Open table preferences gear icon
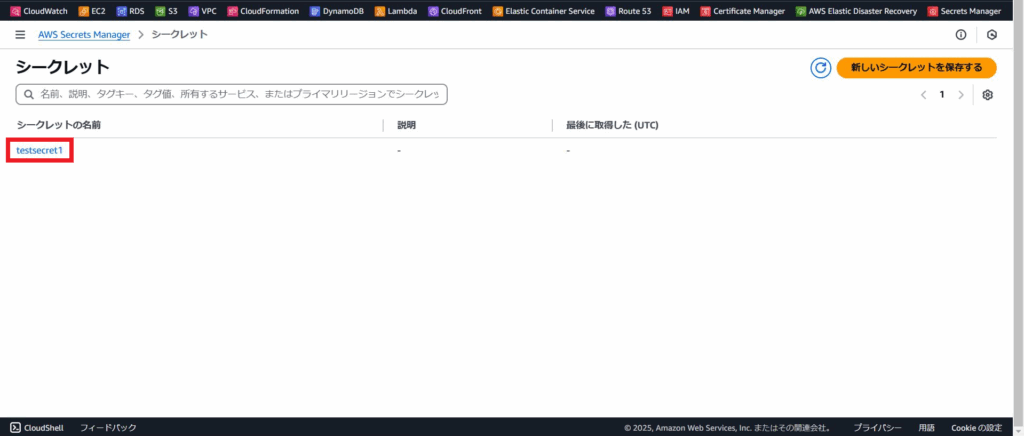1024x436 pixels. pos(987,95)
